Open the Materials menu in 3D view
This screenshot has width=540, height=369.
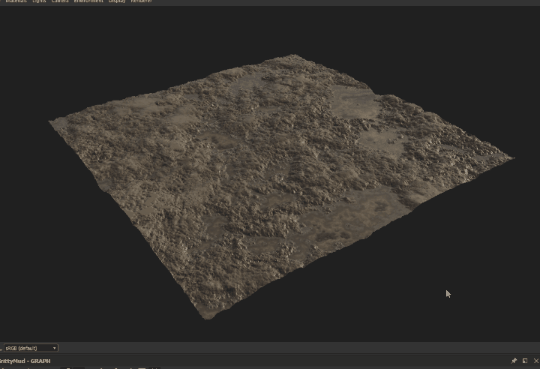point(16,1)
